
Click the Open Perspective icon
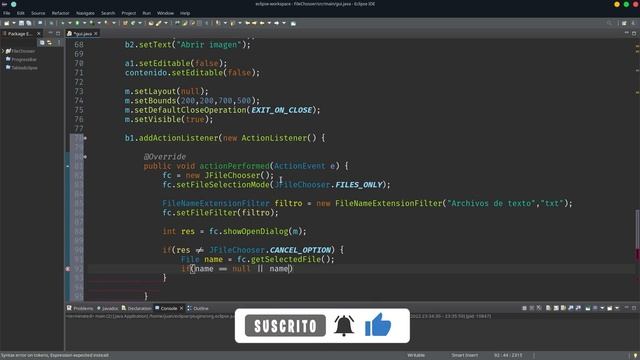click(624, 23)
